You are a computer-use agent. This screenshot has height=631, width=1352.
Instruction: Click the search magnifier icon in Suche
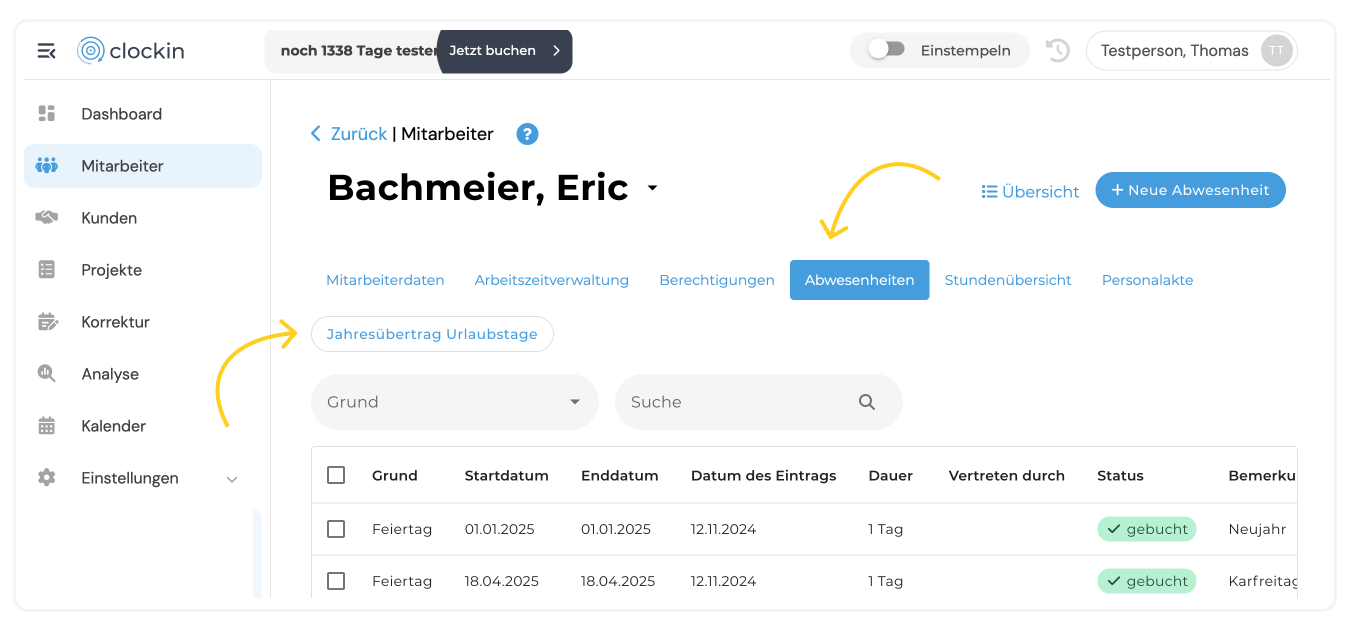(867, 402)
